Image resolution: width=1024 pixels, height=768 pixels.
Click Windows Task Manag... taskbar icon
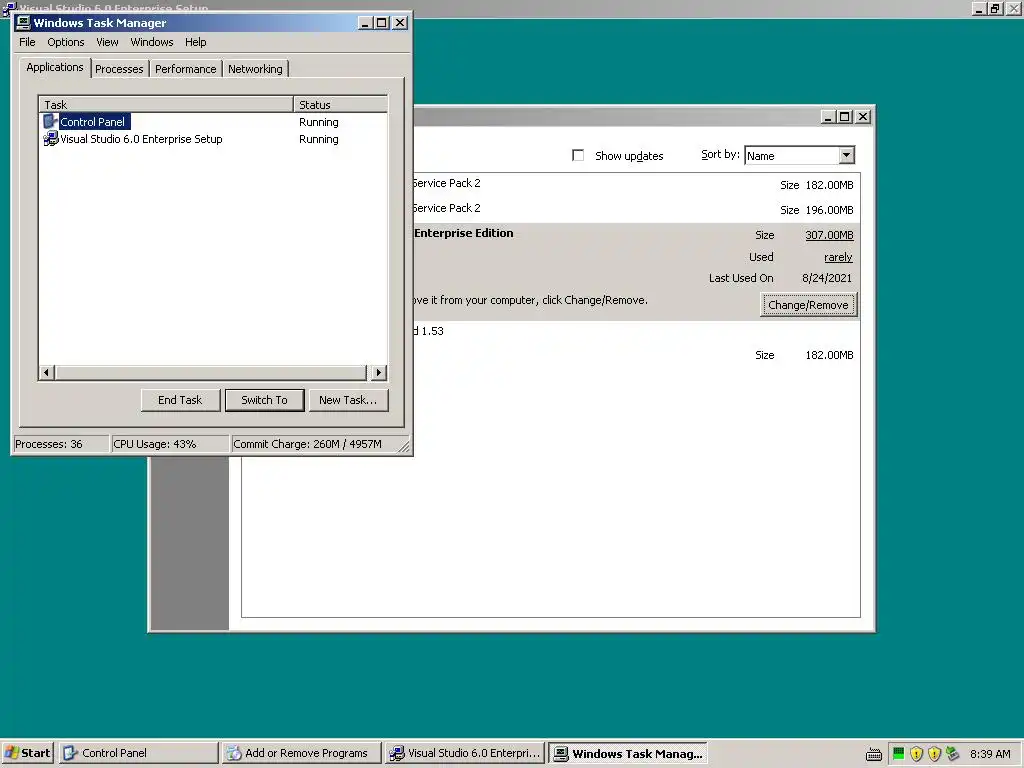pos(561,753)
